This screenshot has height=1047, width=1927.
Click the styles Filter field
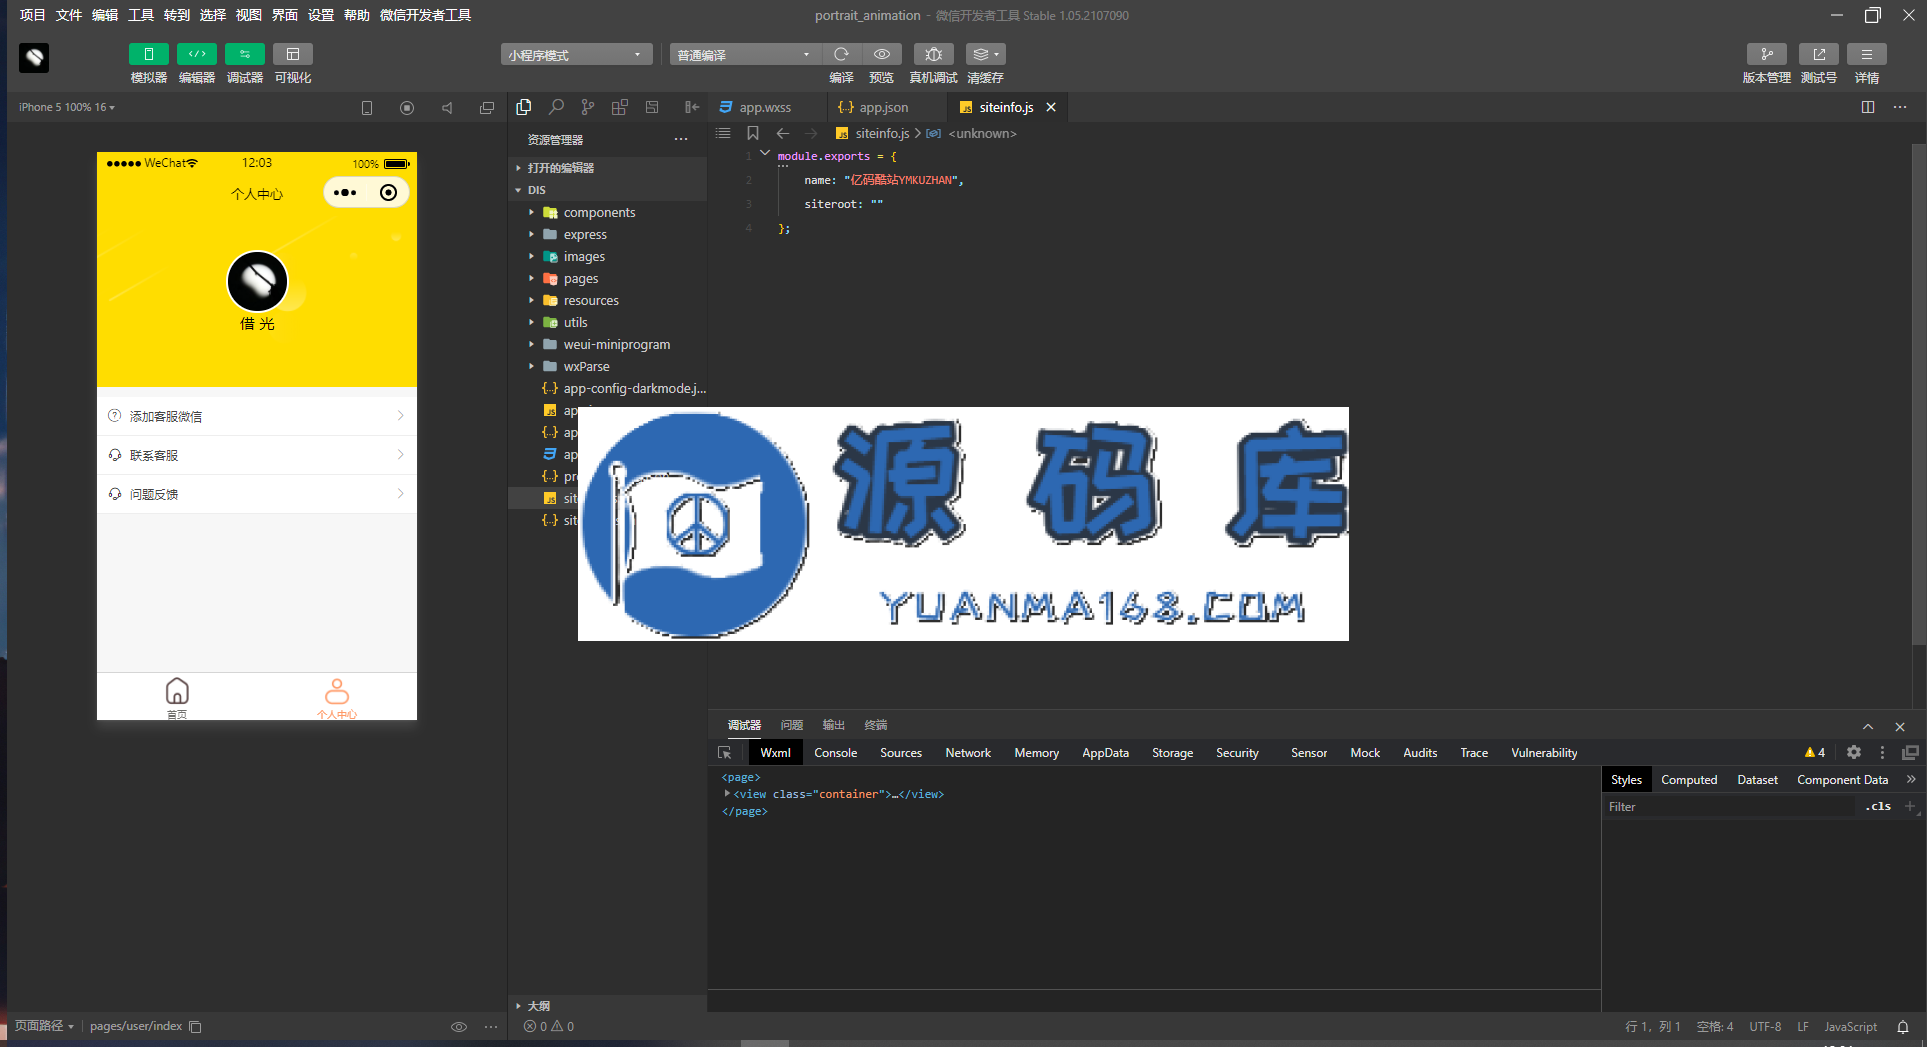pos(1730,807)
